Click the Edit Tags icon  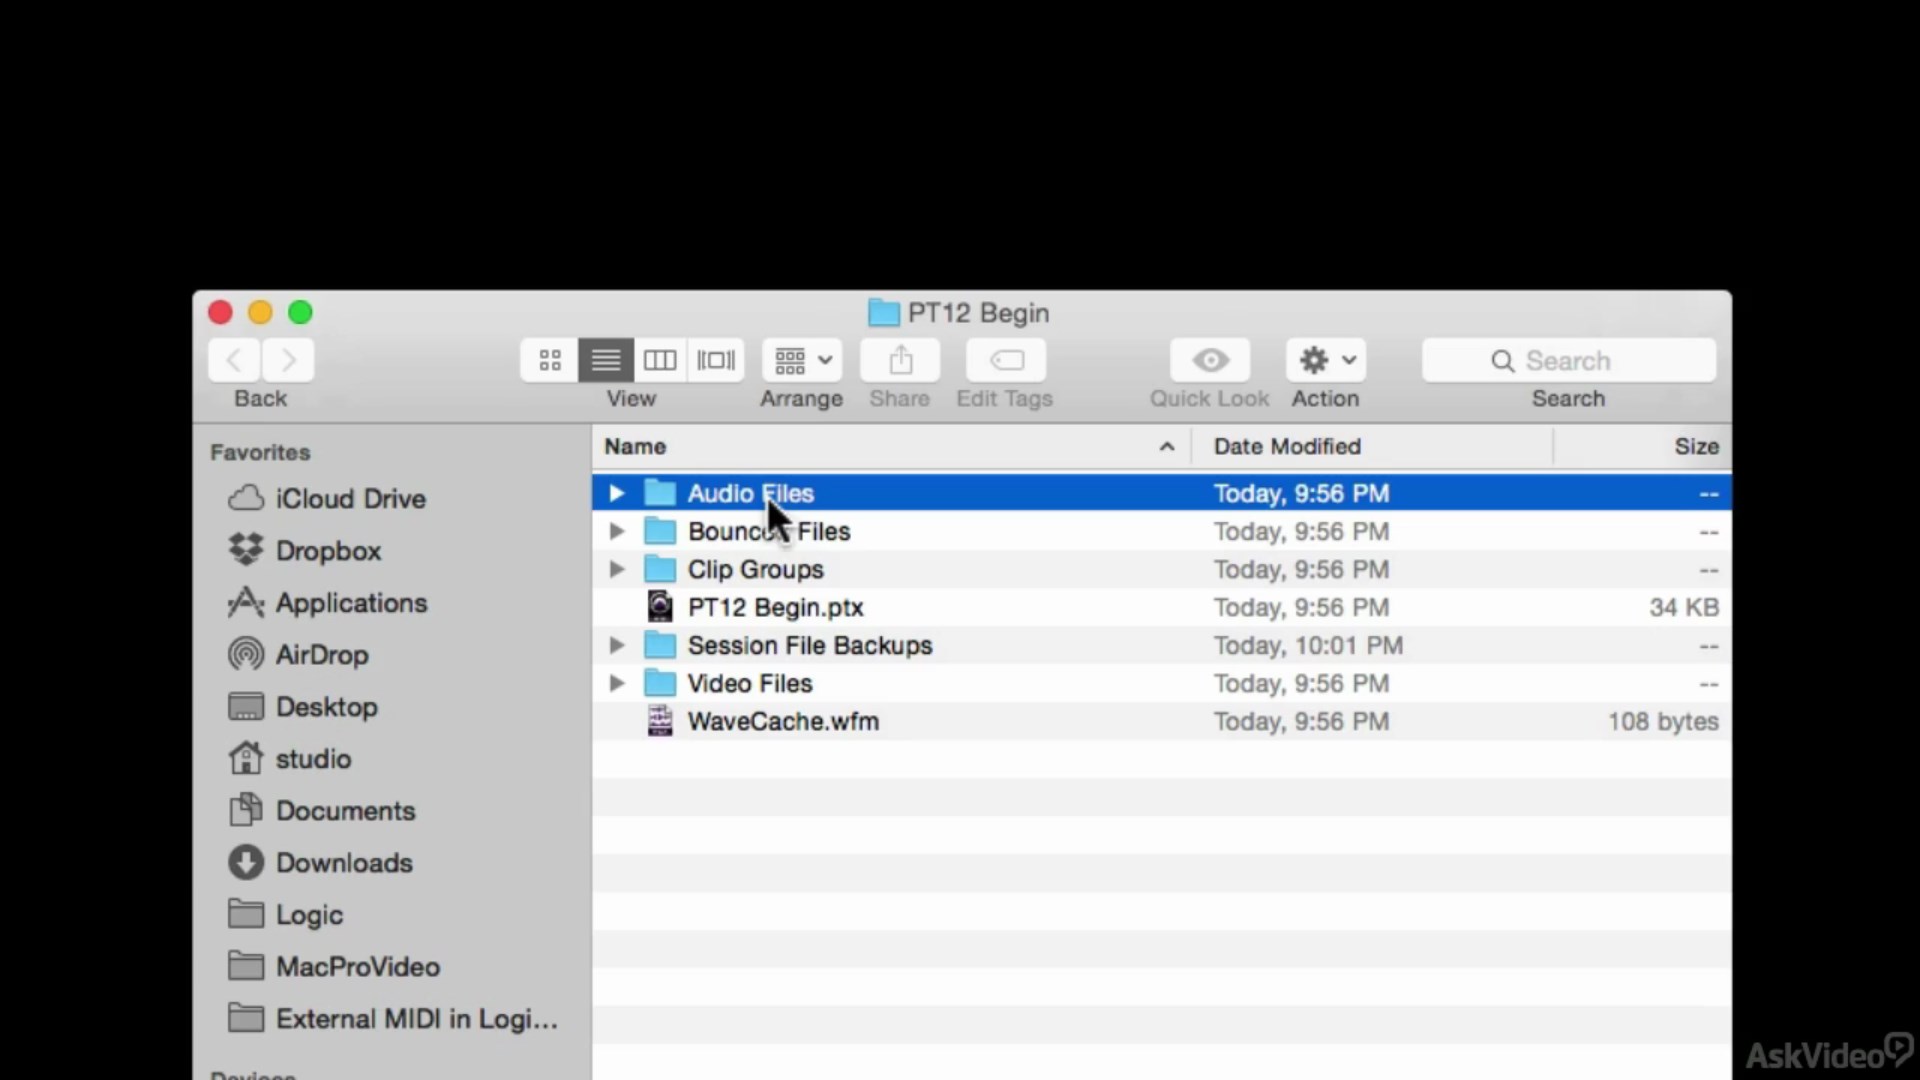coord(1006,360)
